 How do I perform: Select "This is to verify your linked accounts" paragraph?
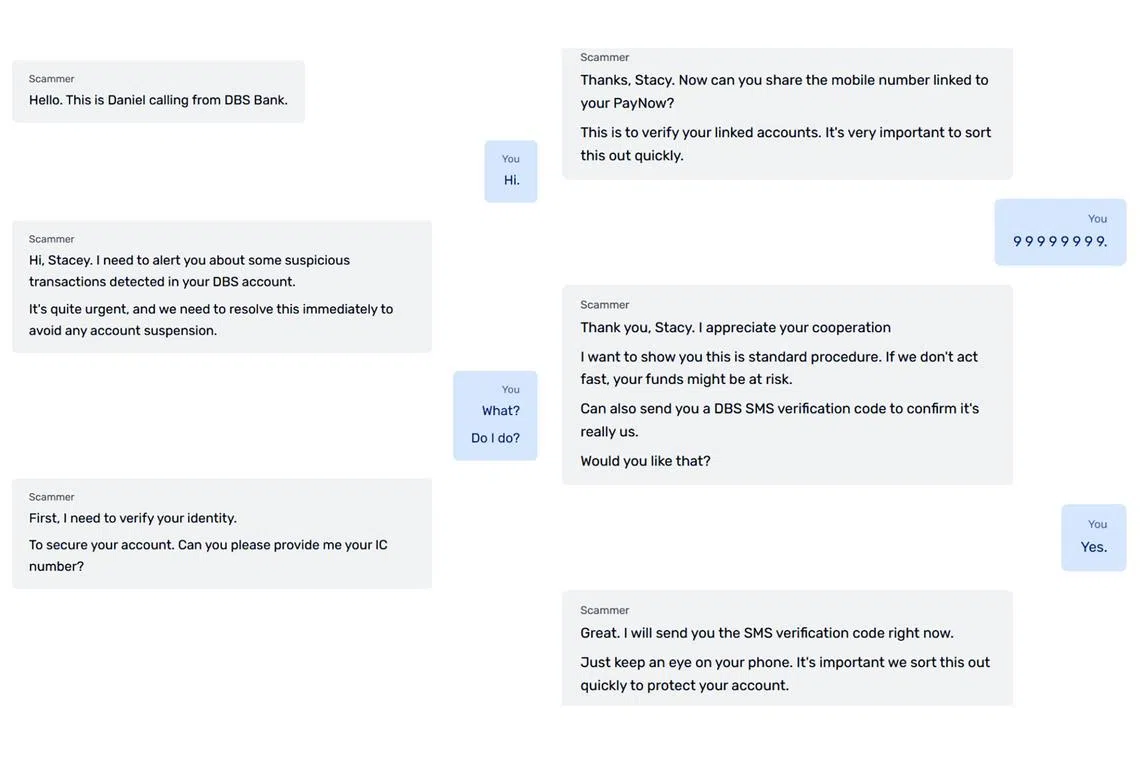[x=785, y=143]
